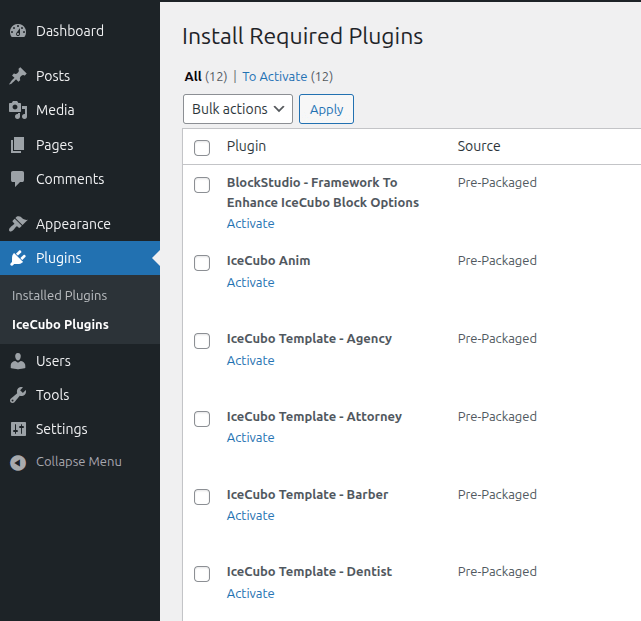Click the Plugin column header

(x=247, y=146)
